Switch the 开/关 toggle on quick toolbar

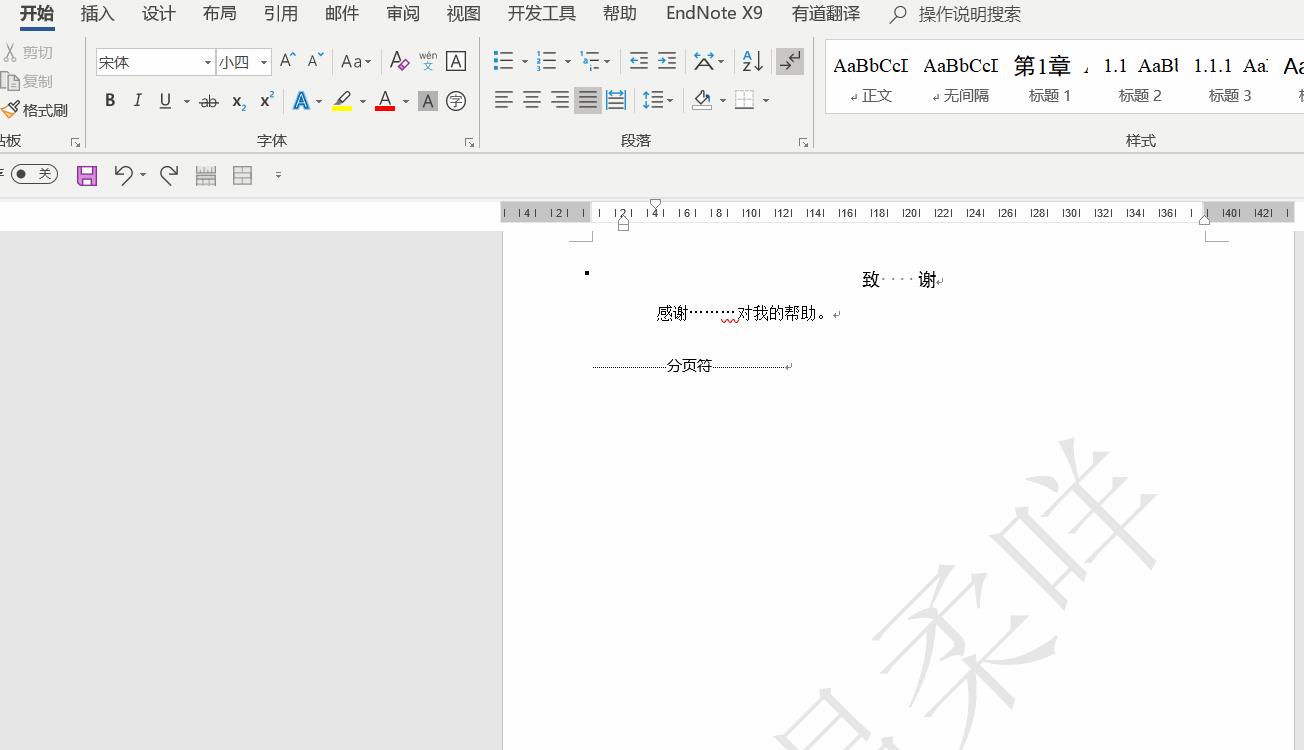pos(34,175)
